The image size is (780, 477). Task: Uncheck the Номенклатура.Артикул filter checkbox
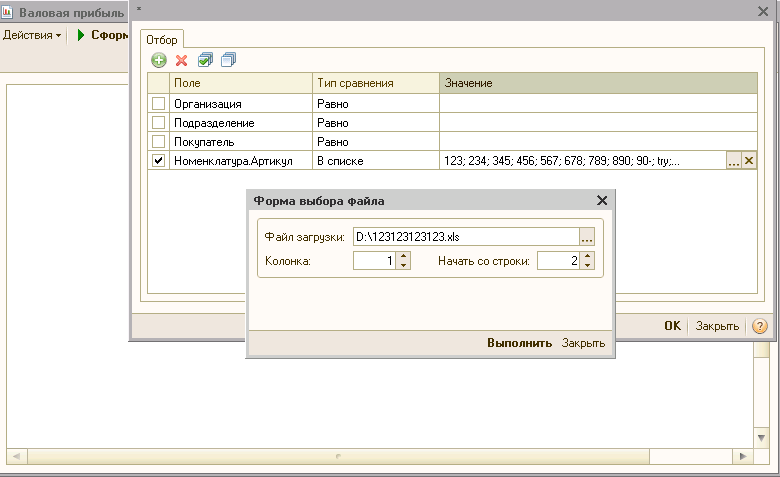coord(158,160)
